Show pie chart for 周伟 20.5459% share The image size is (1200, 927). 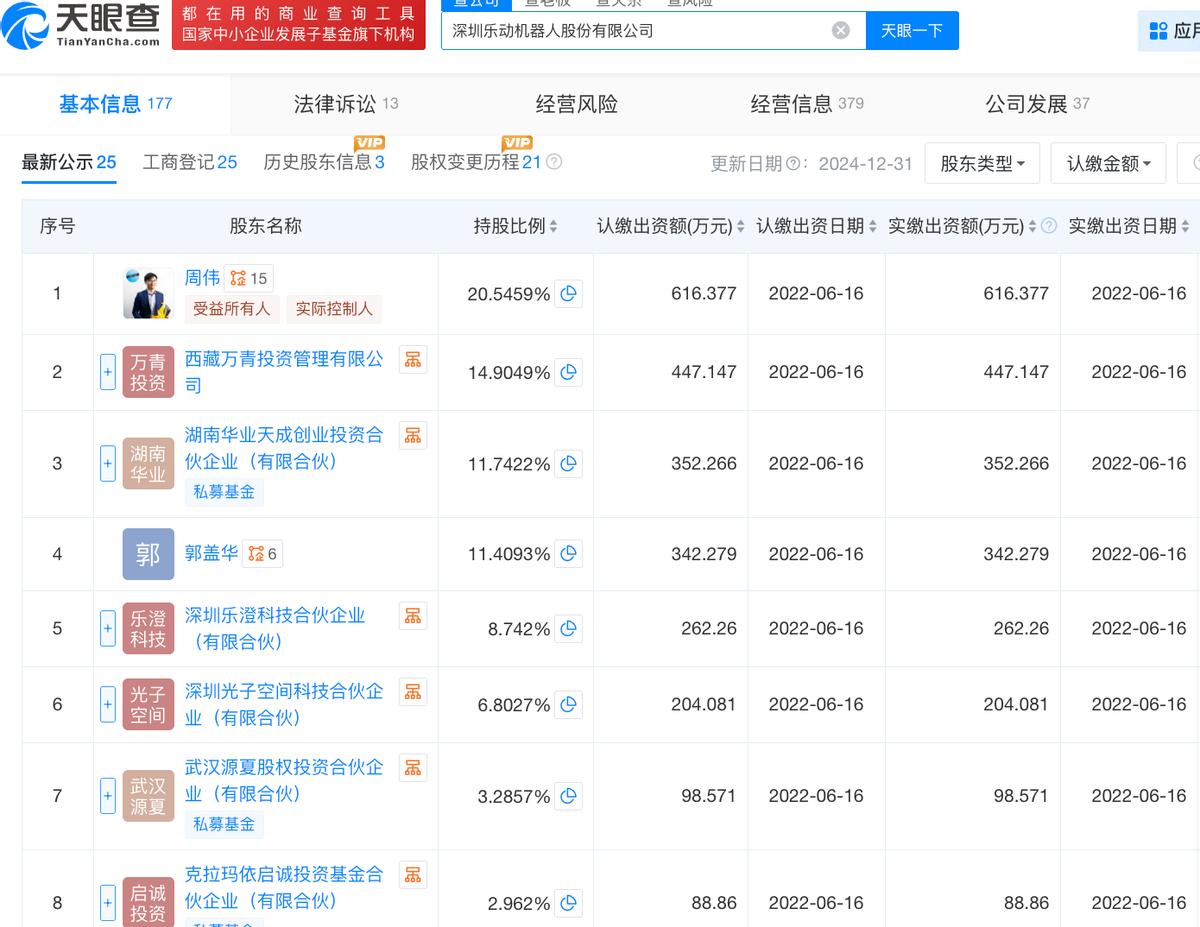tap(569, 294)
